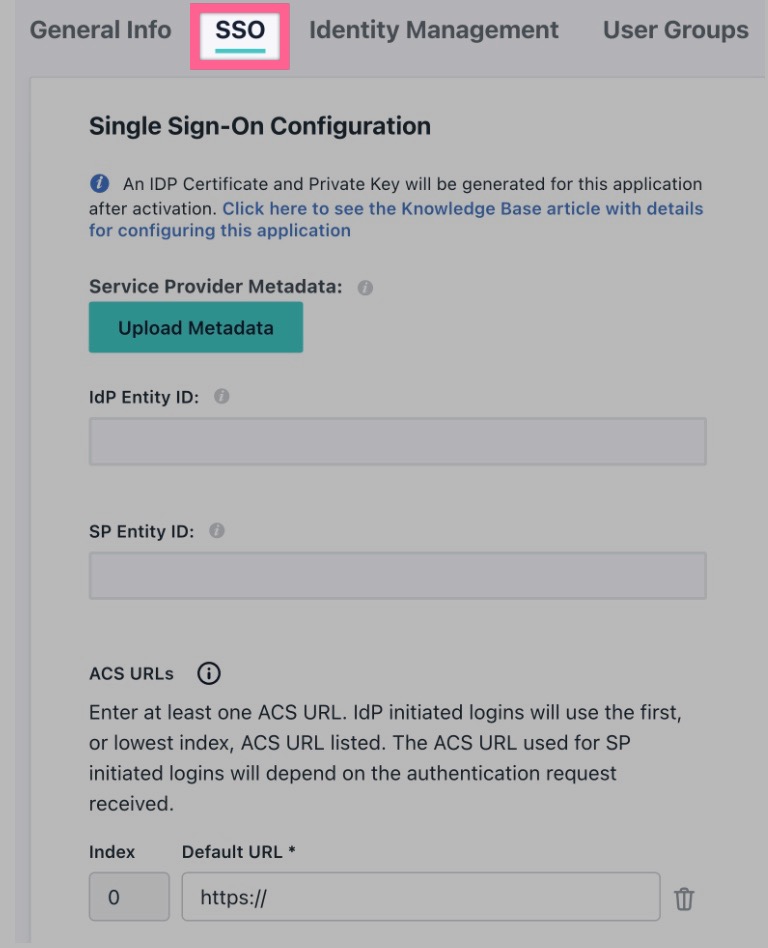Click the blue info icon before IDP Certificate note
This screenshot has height=948, width=768.
(99, 183)
